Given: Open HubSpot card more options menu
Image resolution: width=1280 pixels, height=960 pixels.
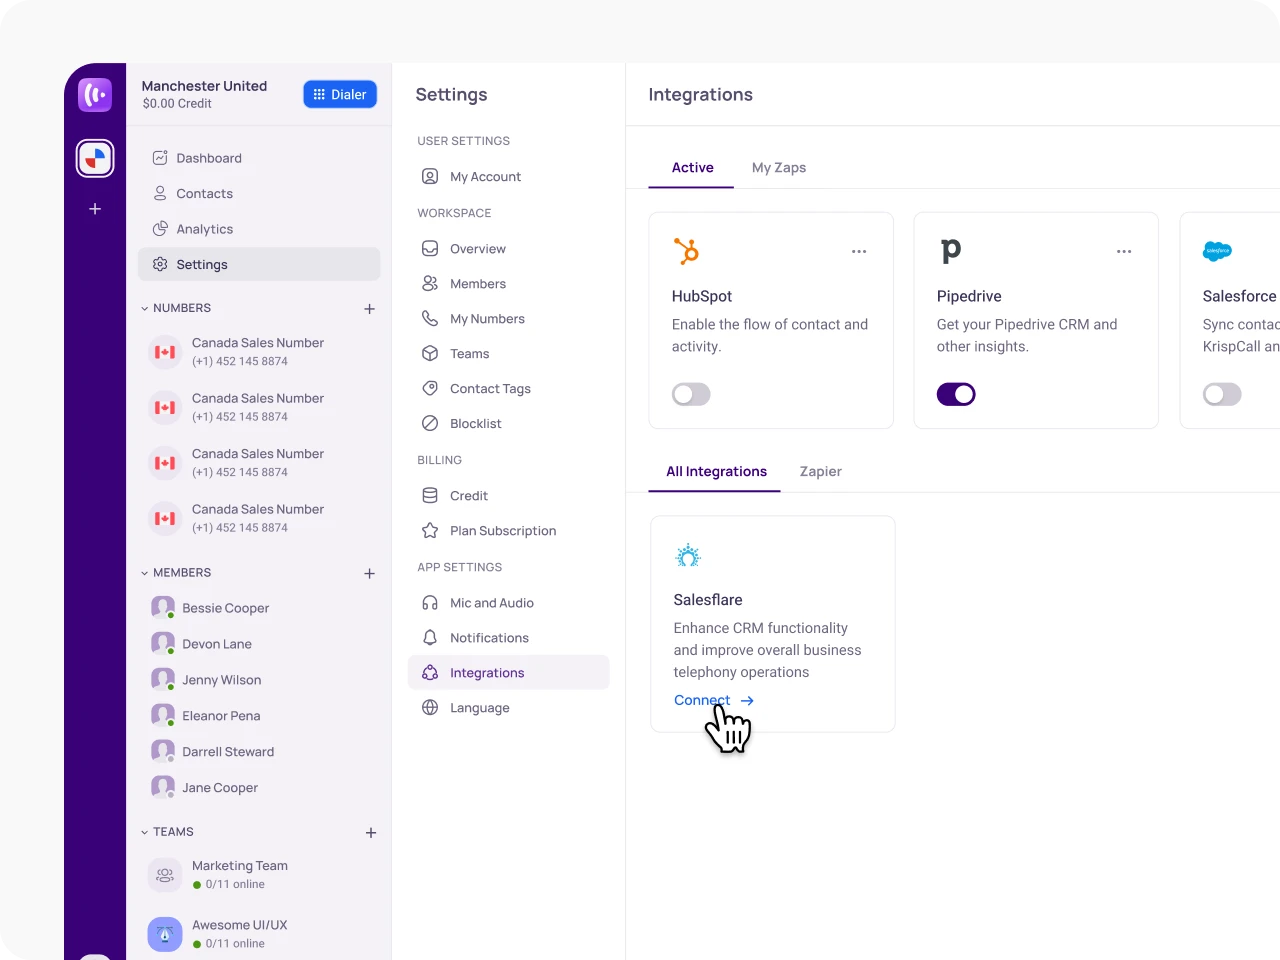Looking at the screenshot, I should click(859, 251).
